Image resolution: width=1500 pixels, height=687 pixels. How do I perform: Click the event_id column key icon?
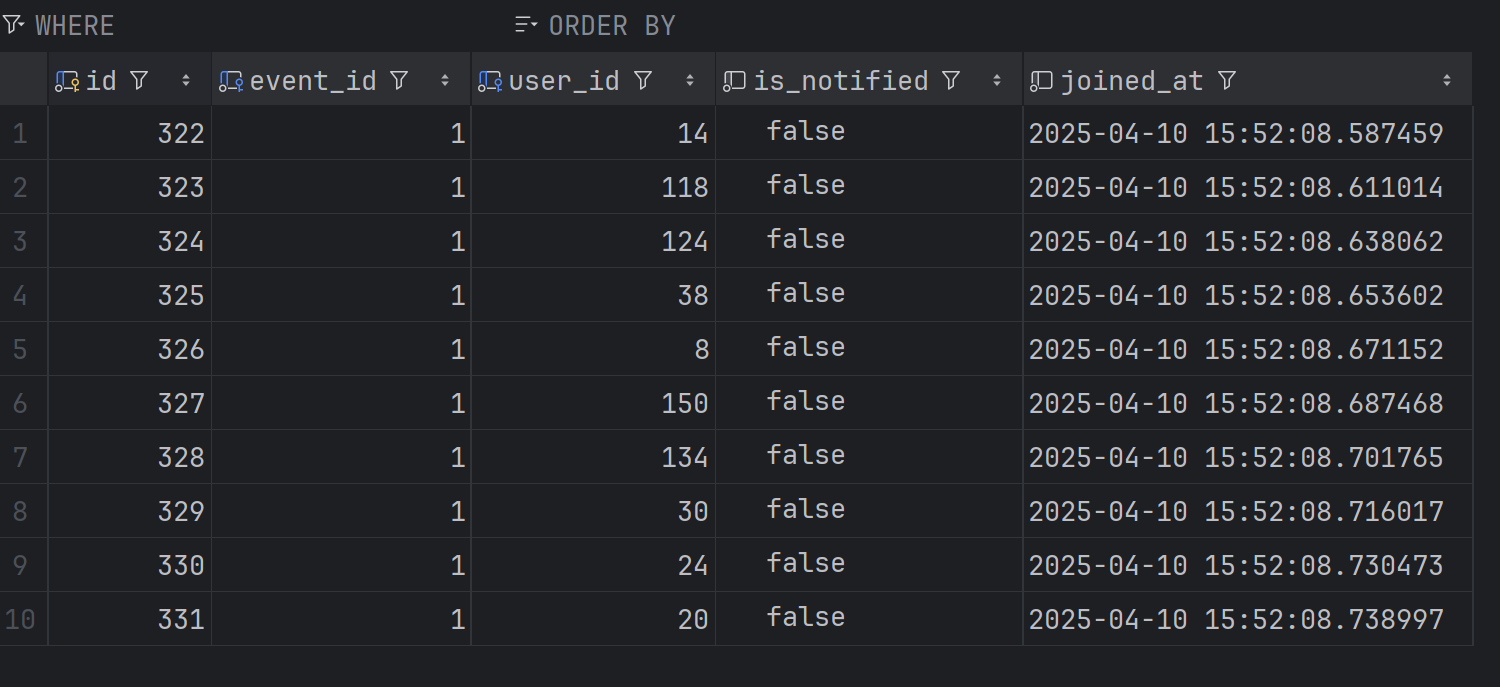pos(231,81)
